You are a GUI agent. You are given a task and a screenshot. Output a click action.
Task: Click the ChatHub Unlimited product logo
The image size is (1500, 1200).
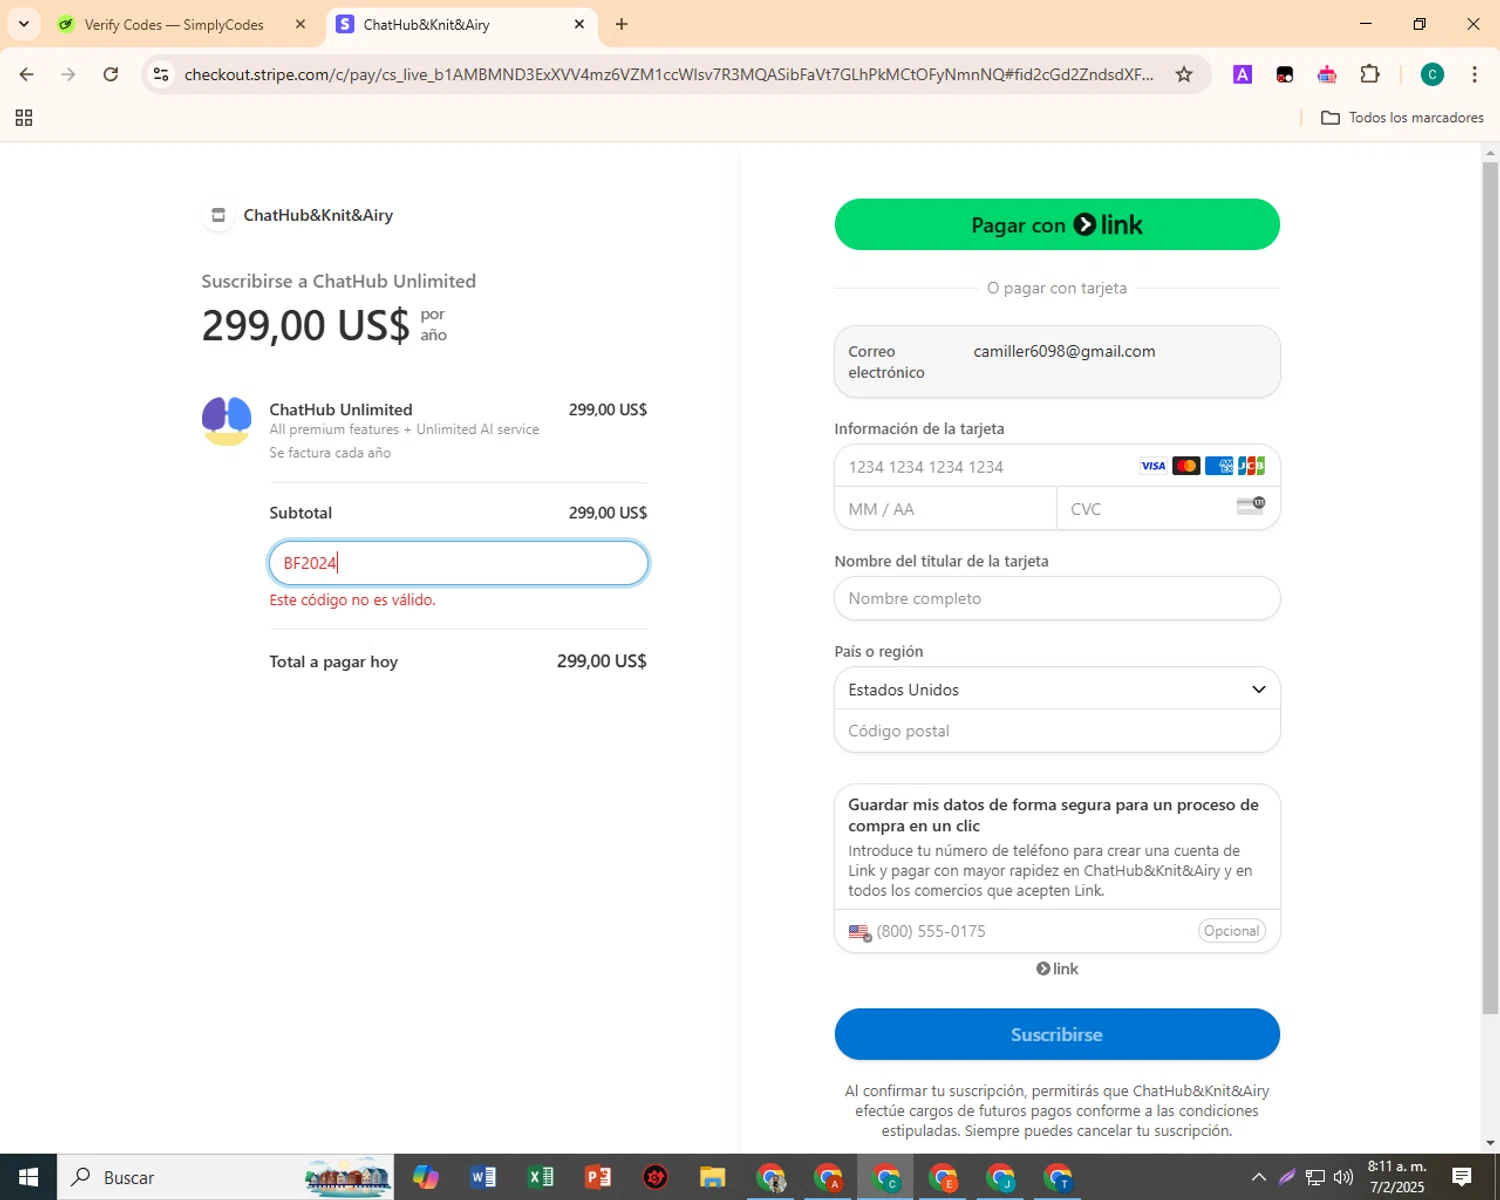pyautogui.click(x=227, y=421)
